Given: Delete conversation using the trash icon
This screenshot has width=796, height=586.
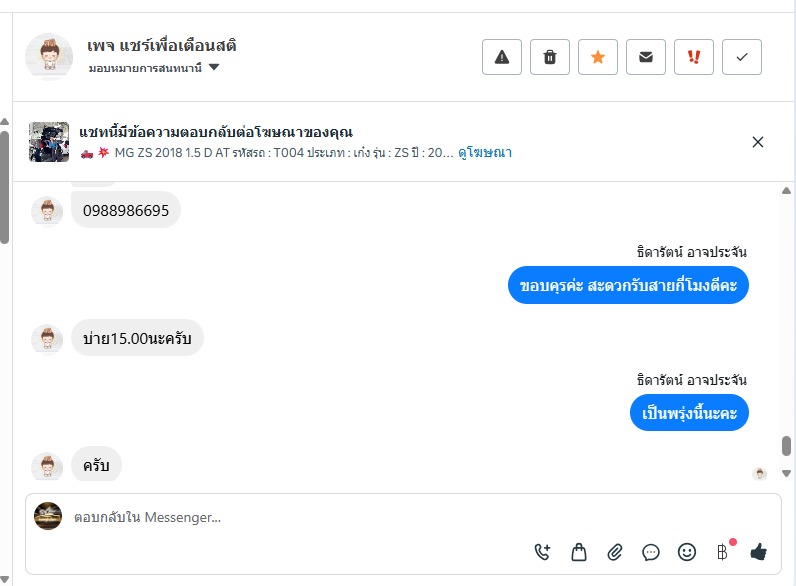Looking at the screenshot, I should point(550,57).
